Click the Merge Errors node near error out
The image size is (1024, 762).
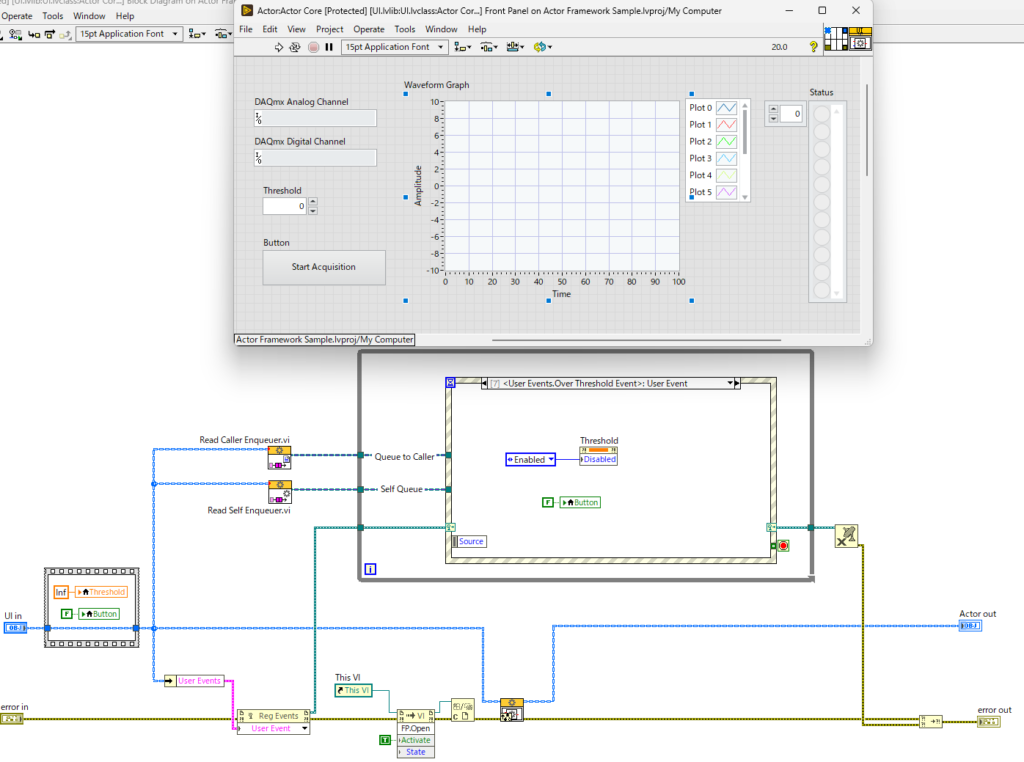(x=931, y=722)
